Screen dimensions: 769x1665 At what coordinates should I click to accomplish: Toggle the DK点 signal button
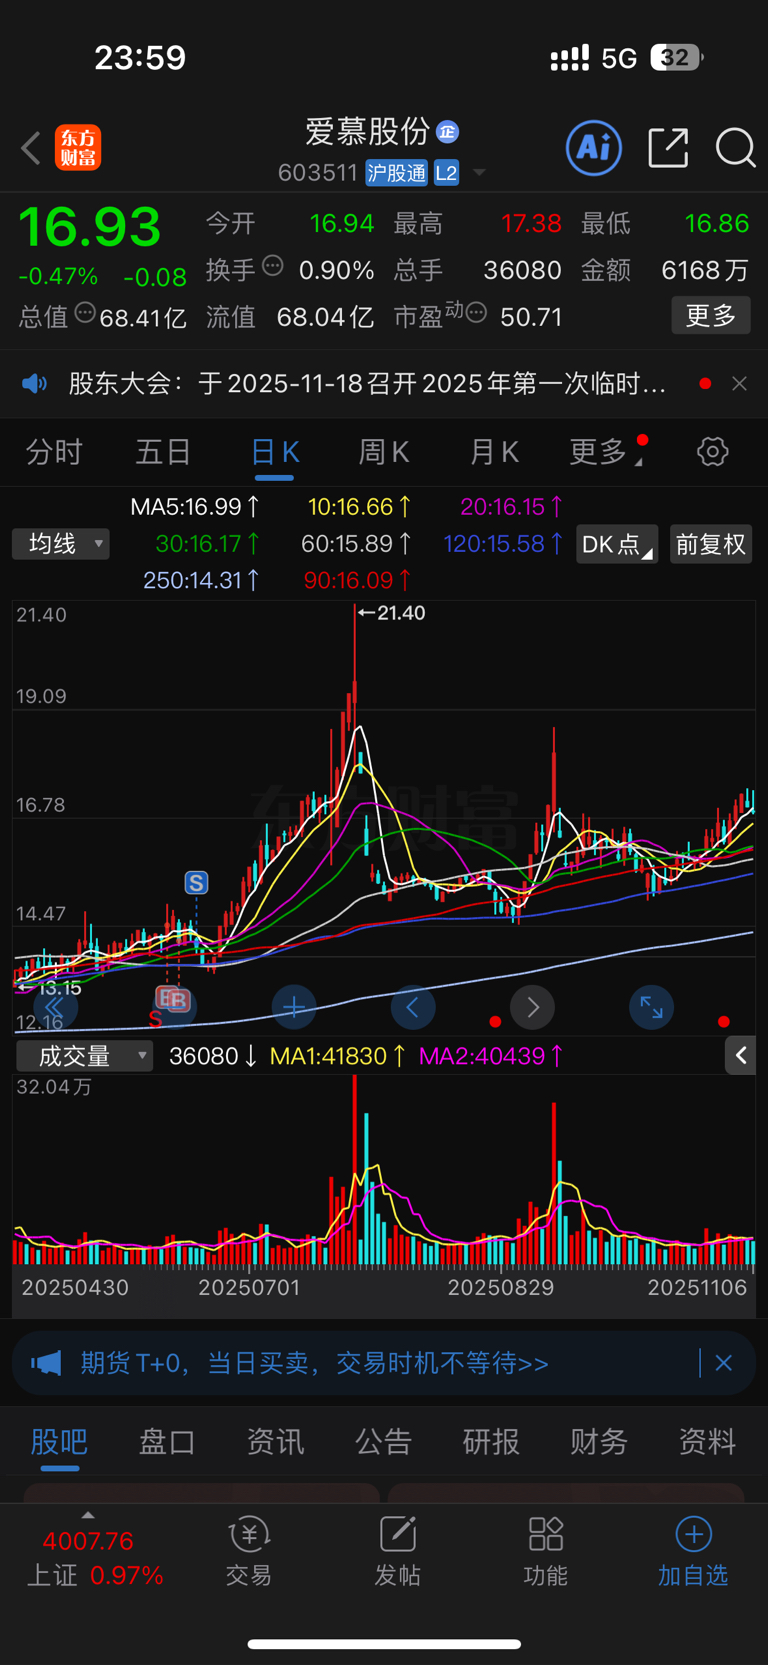click(x=617, y=544)
